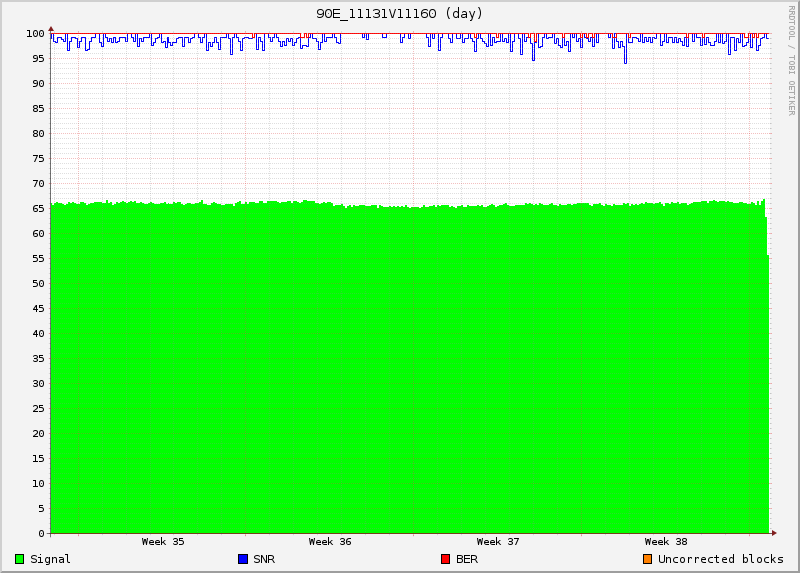
Task: Click the y-axis value '5'
Action: click(x=41, y=509)
